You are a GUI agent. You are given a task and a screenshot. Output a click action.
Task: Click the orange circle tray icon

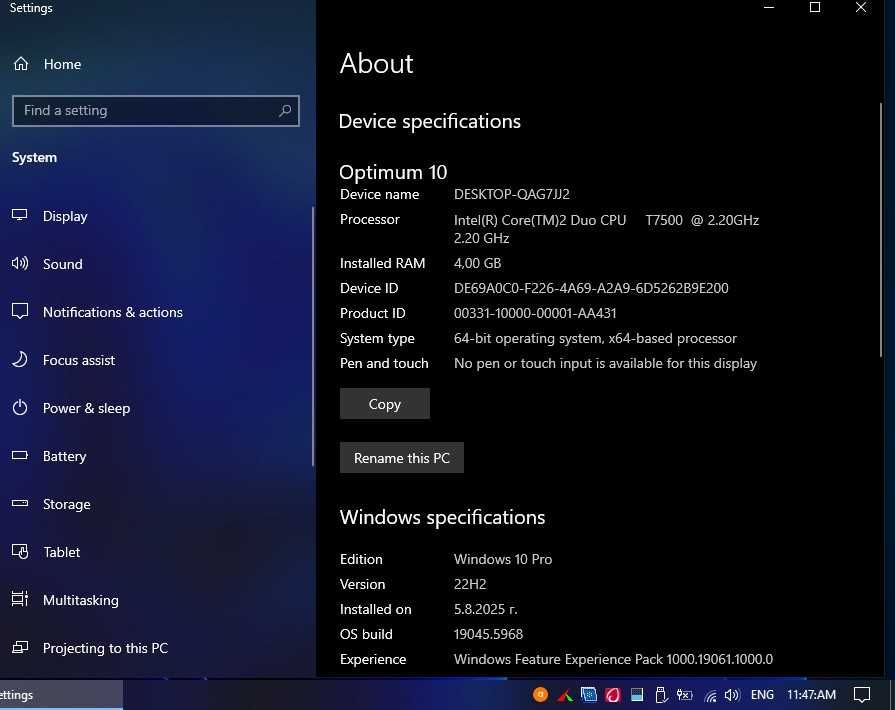click(540, 695)
